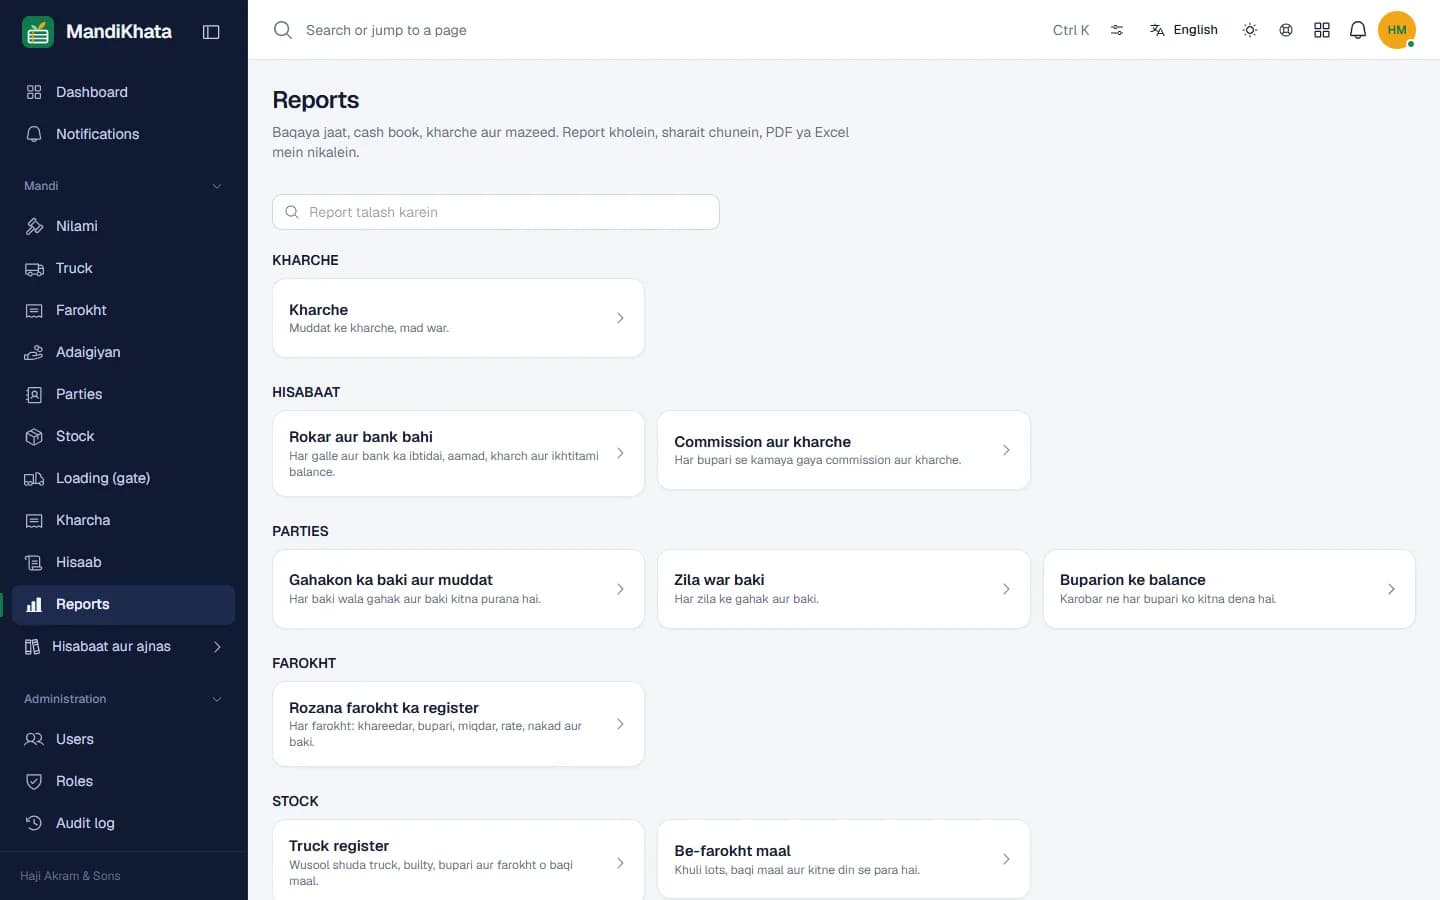Click the Truck icon in sidebar
The image size is (1440, 900).
[34, 268]
